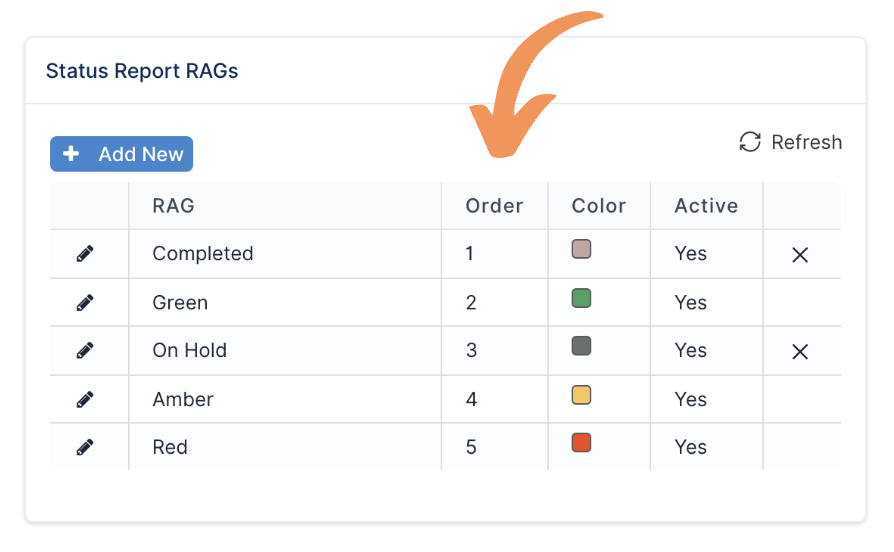This screenshot has width=894, height=552.
Task: Remove On Hold row using X
Action: (800, 352)
